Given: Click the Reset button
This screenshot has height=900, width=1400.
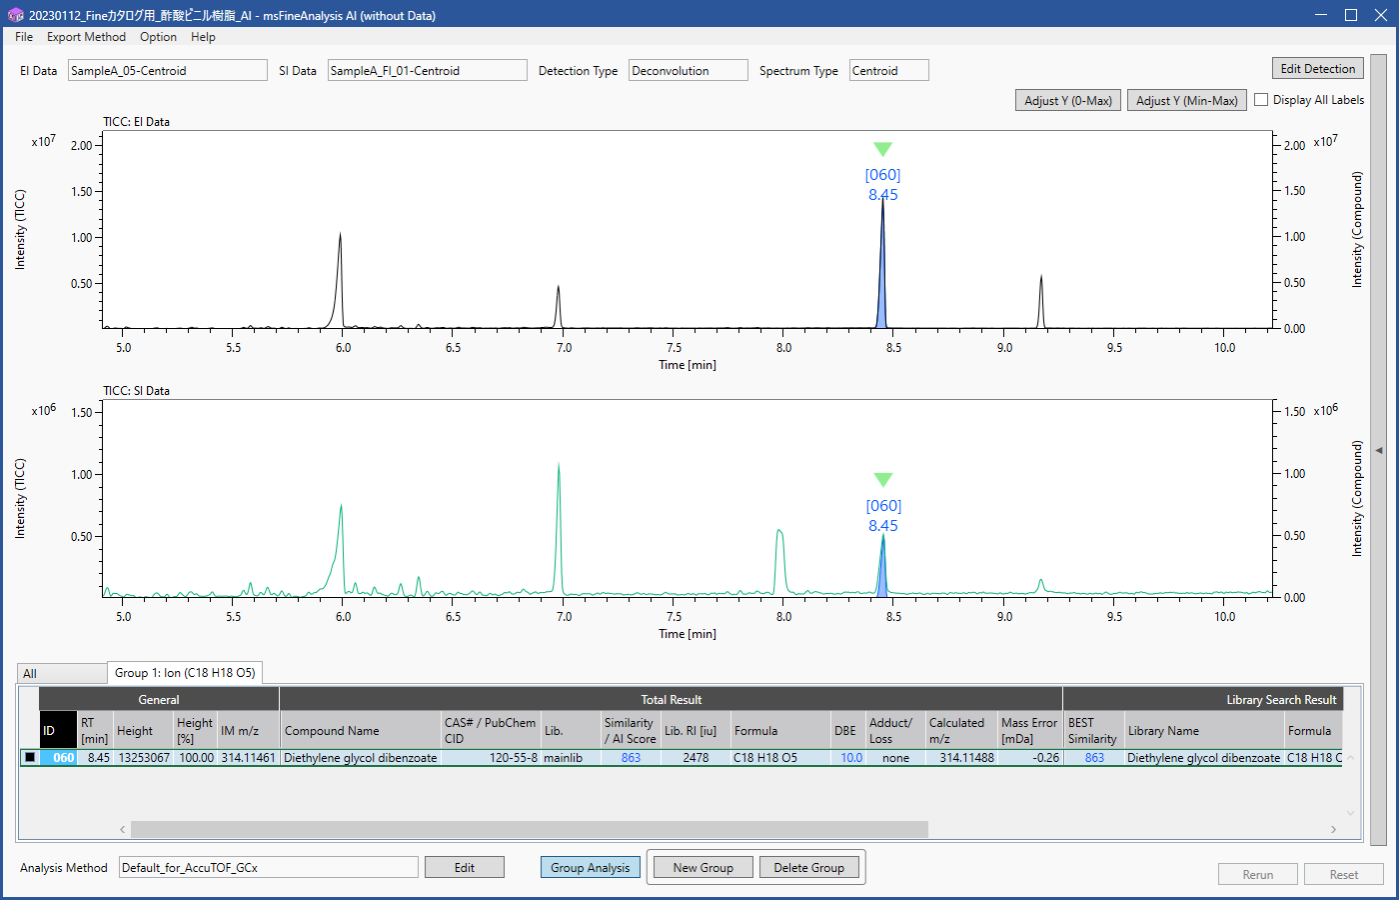Looking at the screenshot, I should pyautogui.click(x=1344, y=874).
